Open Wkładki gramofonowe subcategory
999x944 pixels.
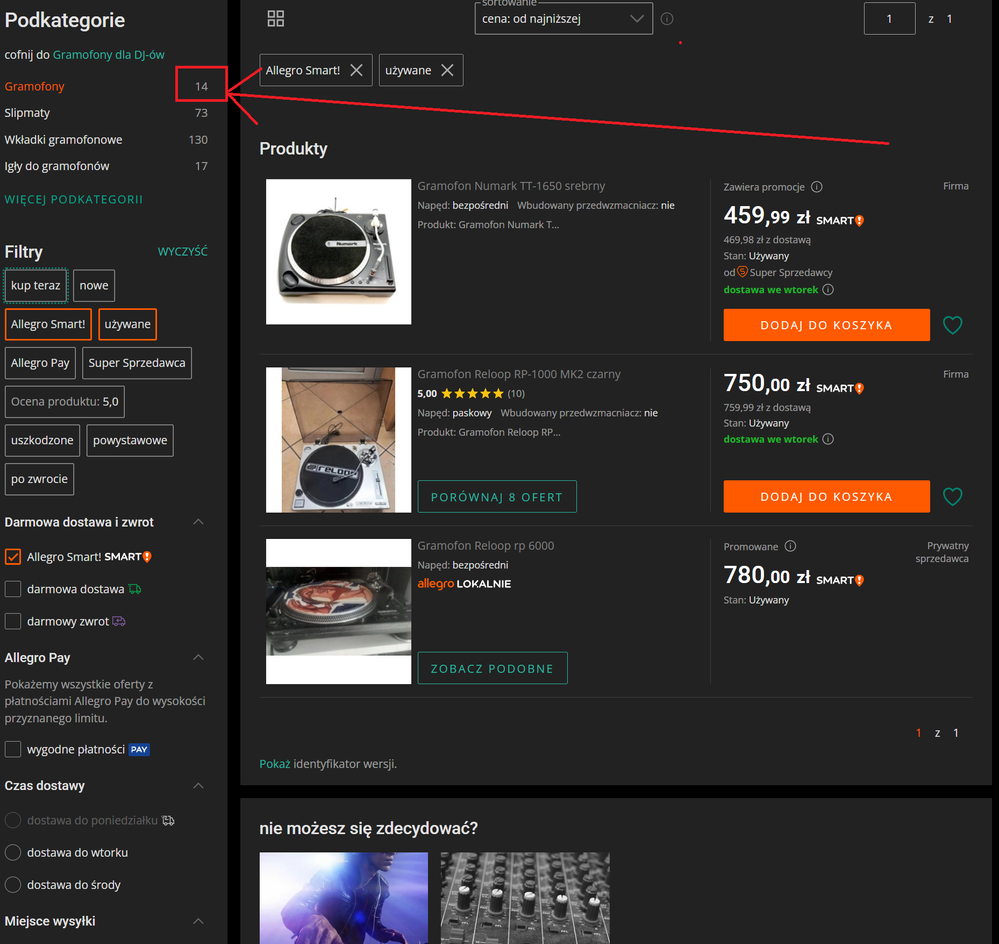(x=63, y=140)
